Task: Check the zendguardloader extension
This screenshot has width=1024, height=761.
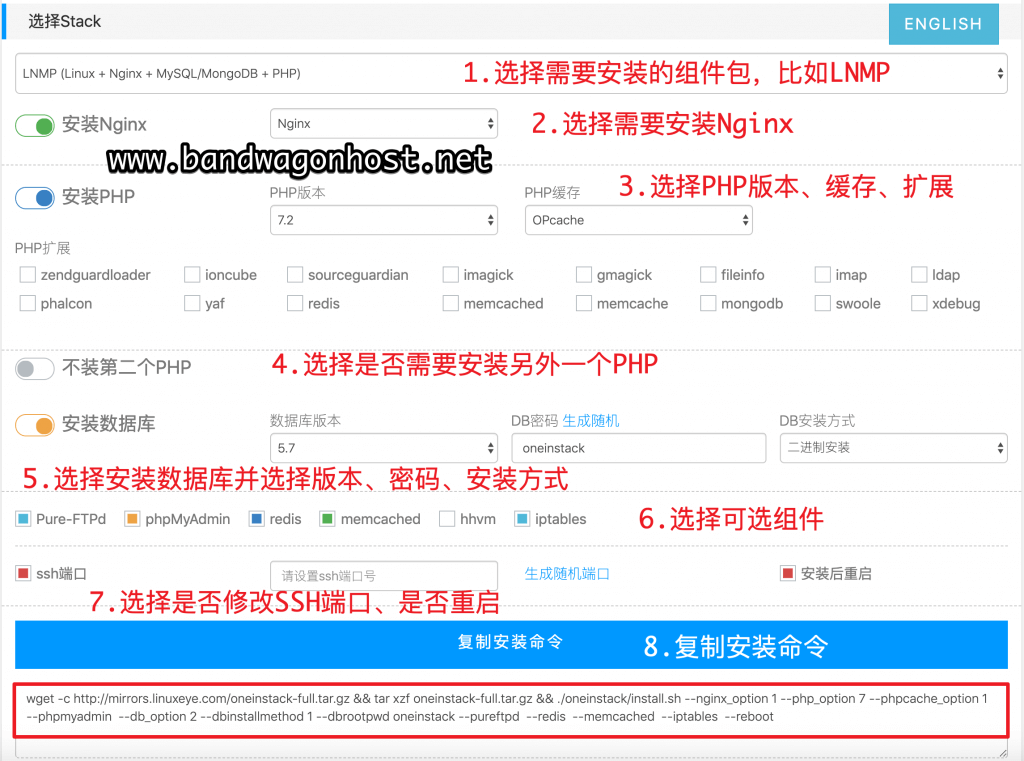Action: 27,274
